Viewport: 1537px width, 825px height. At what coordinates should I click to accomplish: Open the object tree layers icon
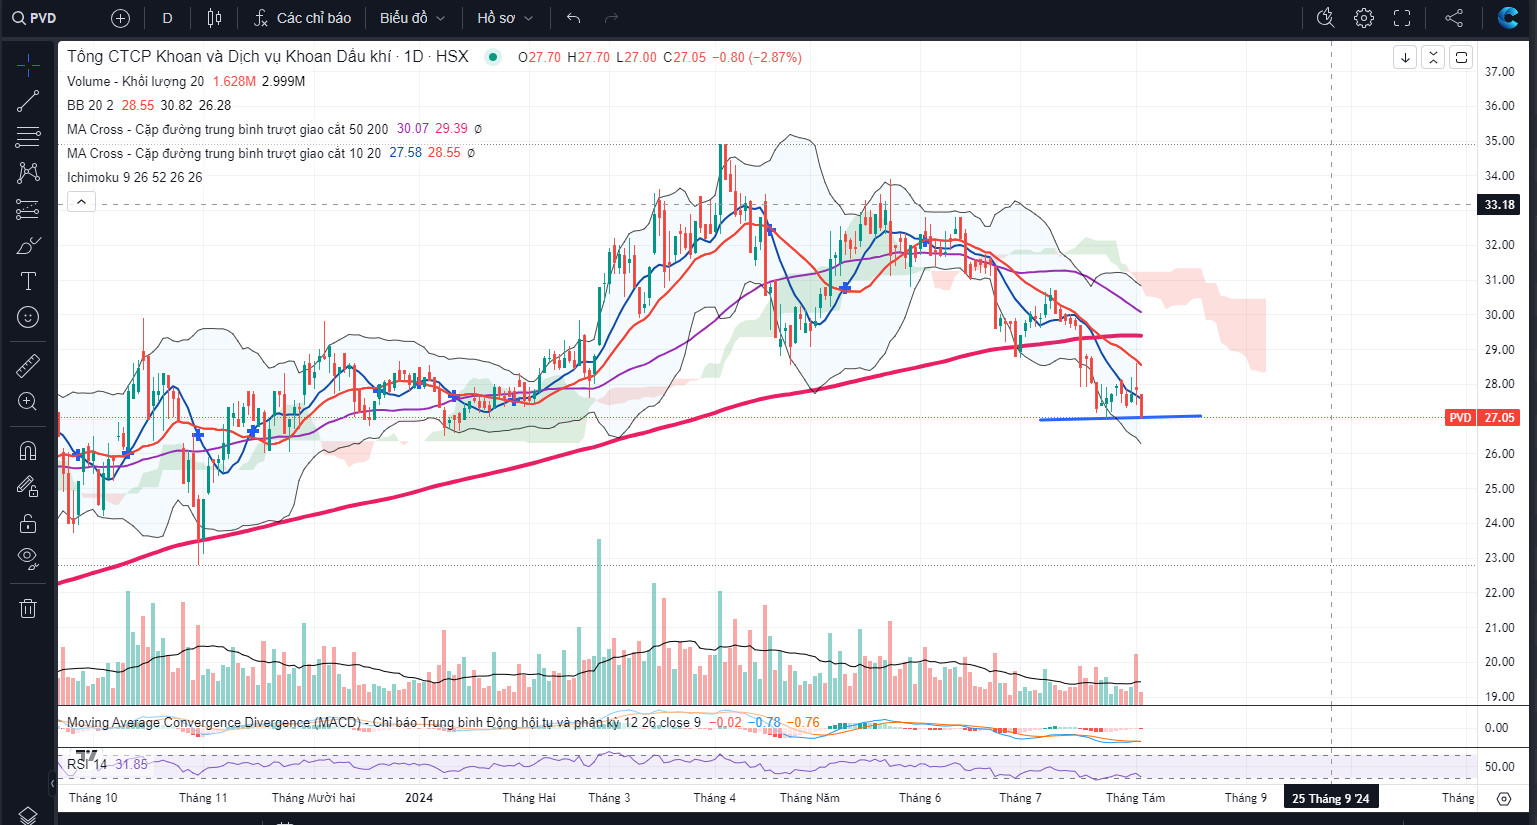point(28,815)
